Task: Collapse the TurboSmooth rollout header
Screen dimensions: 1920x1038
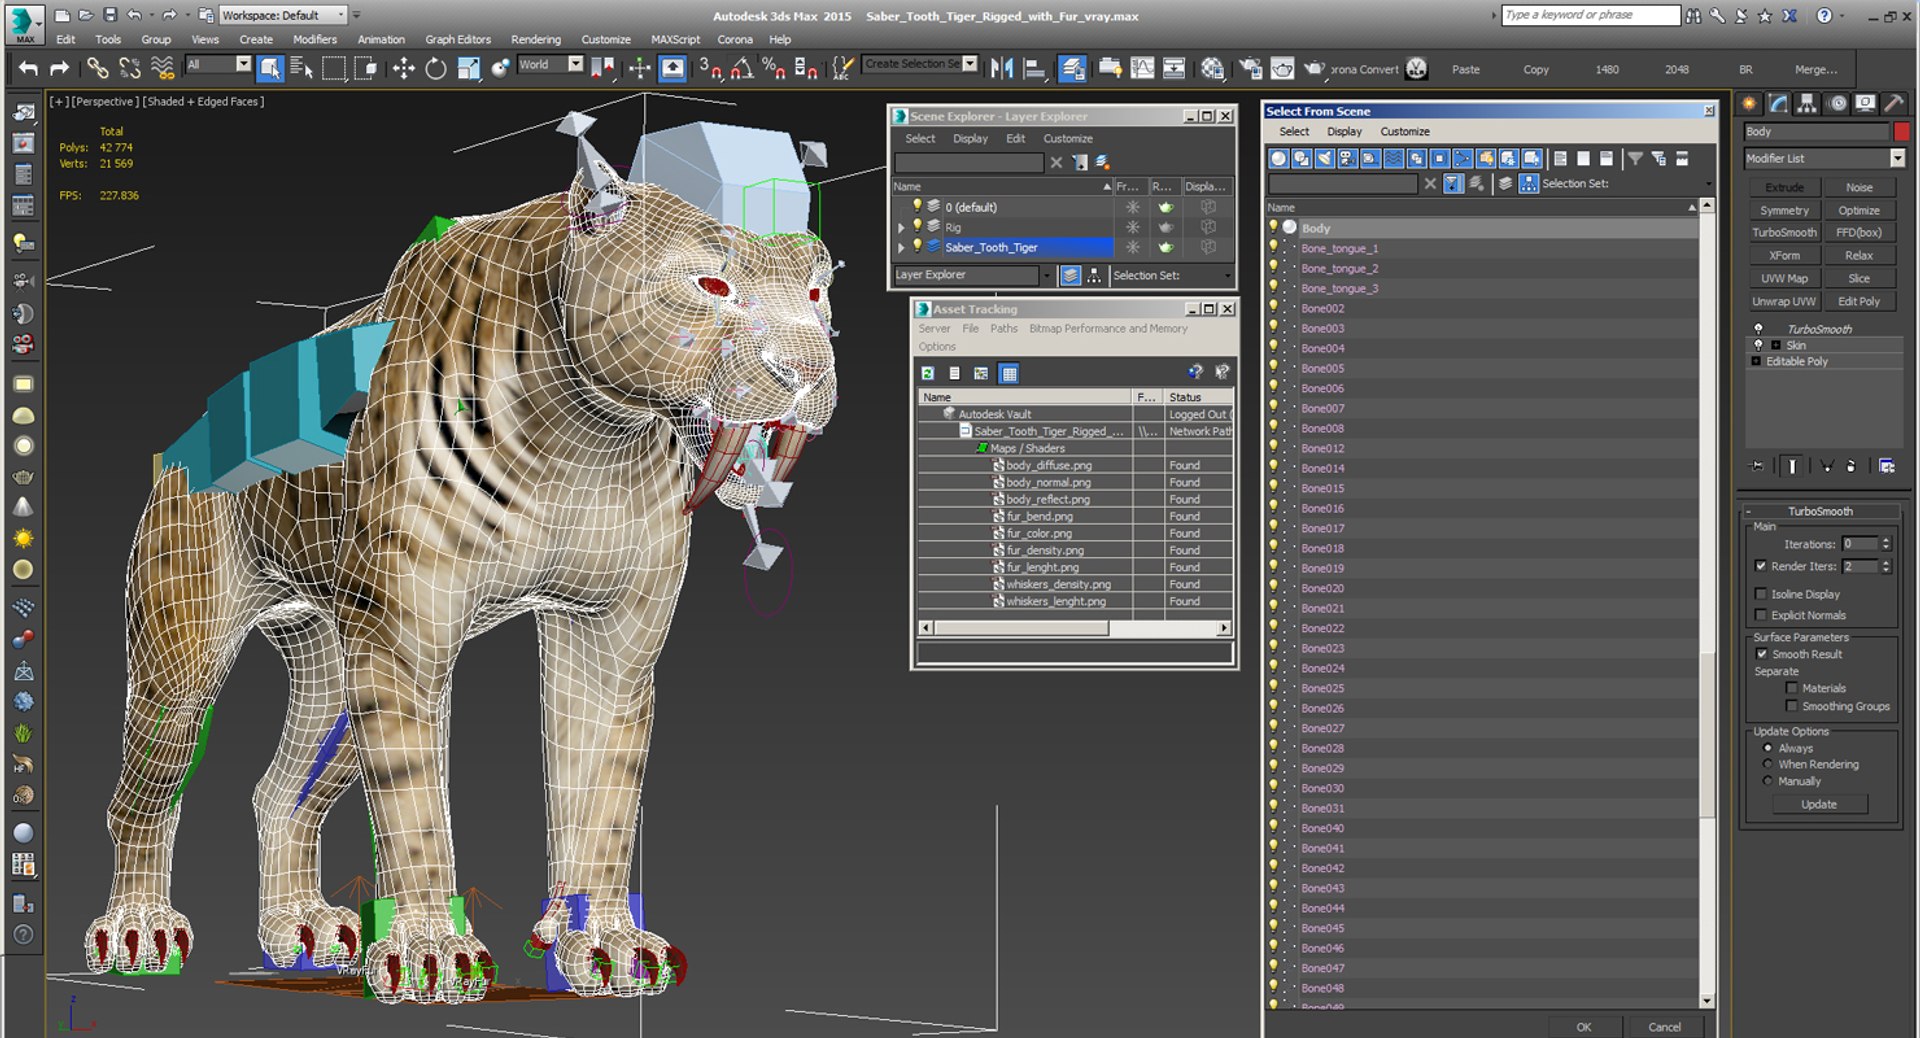Action: [x=1819, y=511]
